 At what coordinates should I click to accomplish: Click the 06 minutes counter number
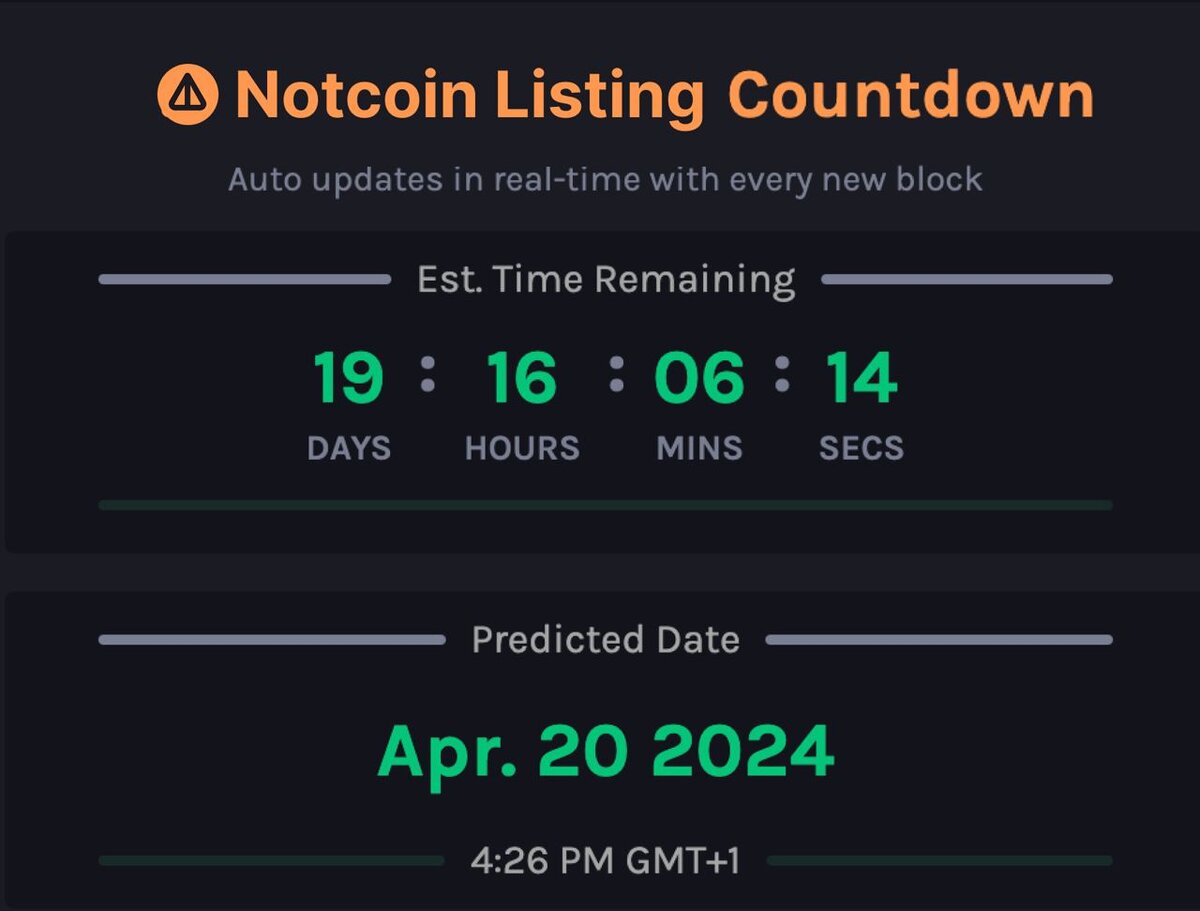tap(699, 379)
